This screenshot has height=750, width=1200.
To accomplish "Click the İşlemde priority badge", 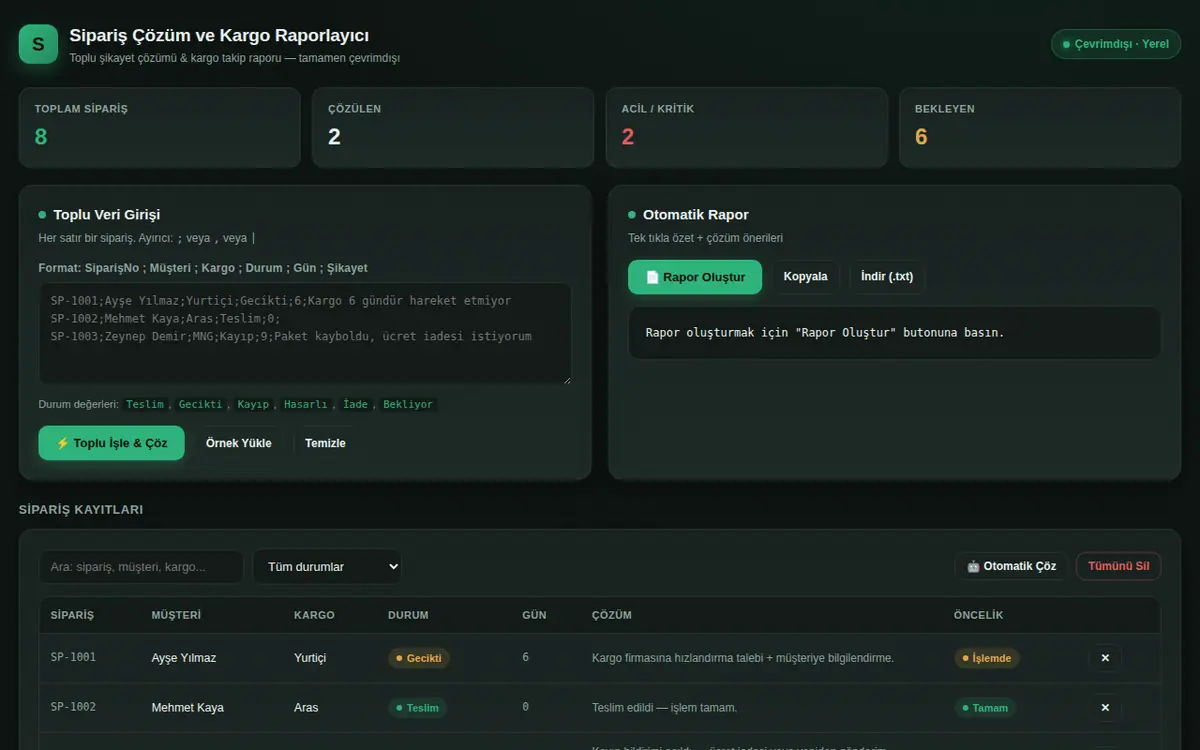I will tap(985, 658).
